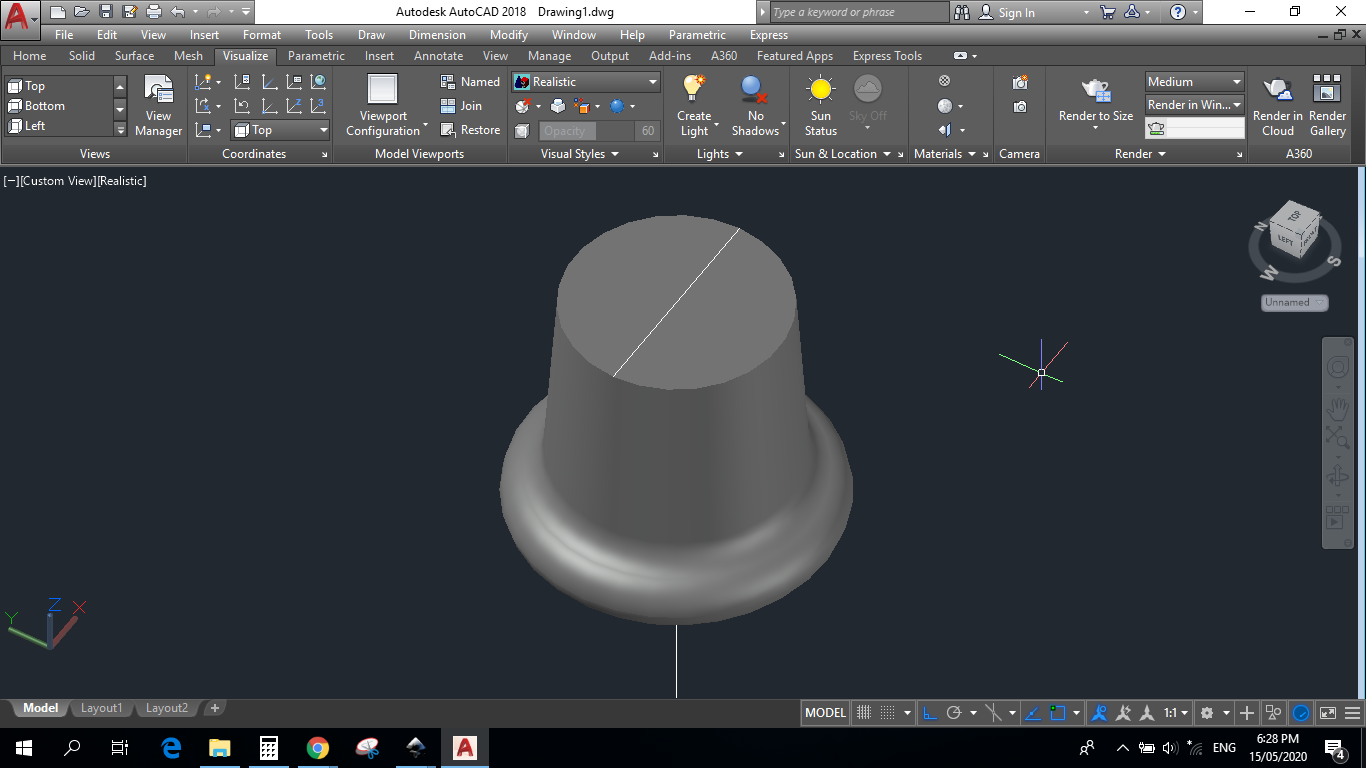Open the Materials Browser icon
Image resolution: width=1366 pixels, height=768 pixels.
tap(944, 81)
